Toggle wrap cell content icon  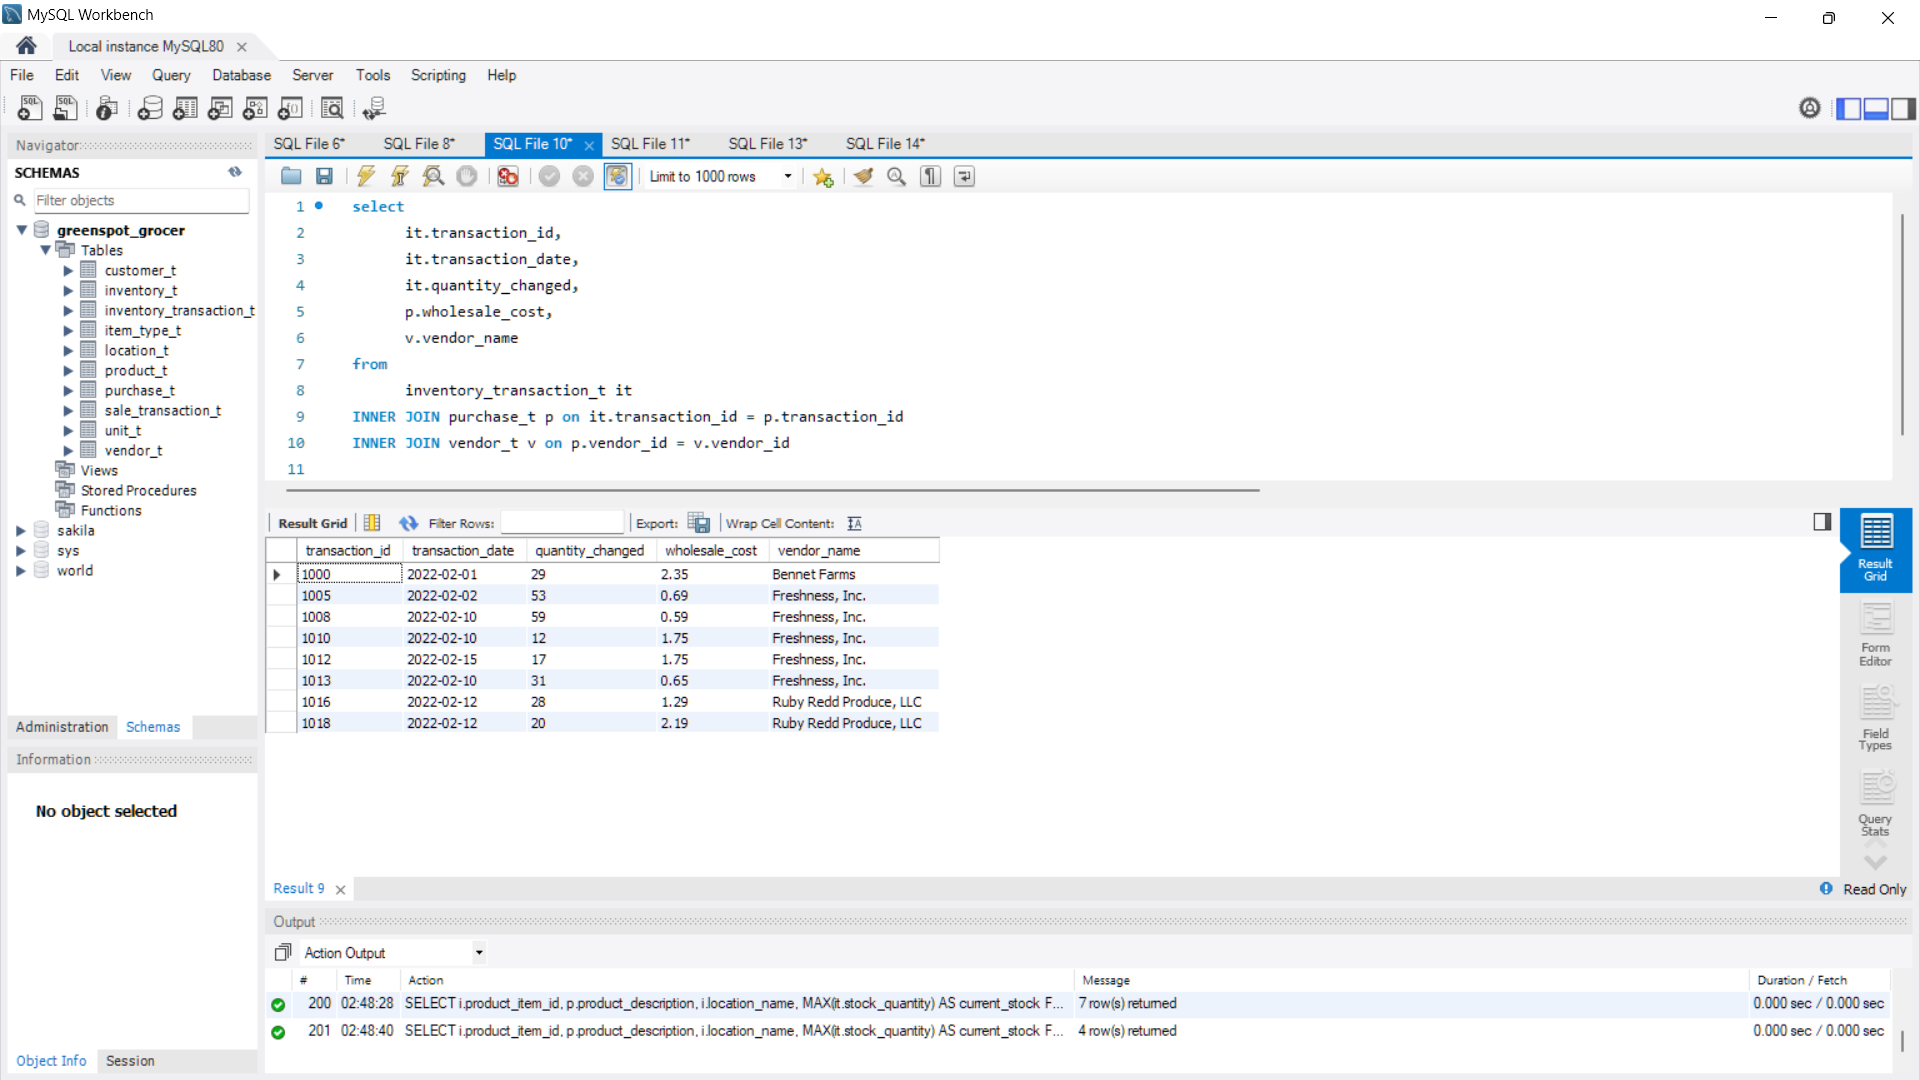(x=854, y=523)
